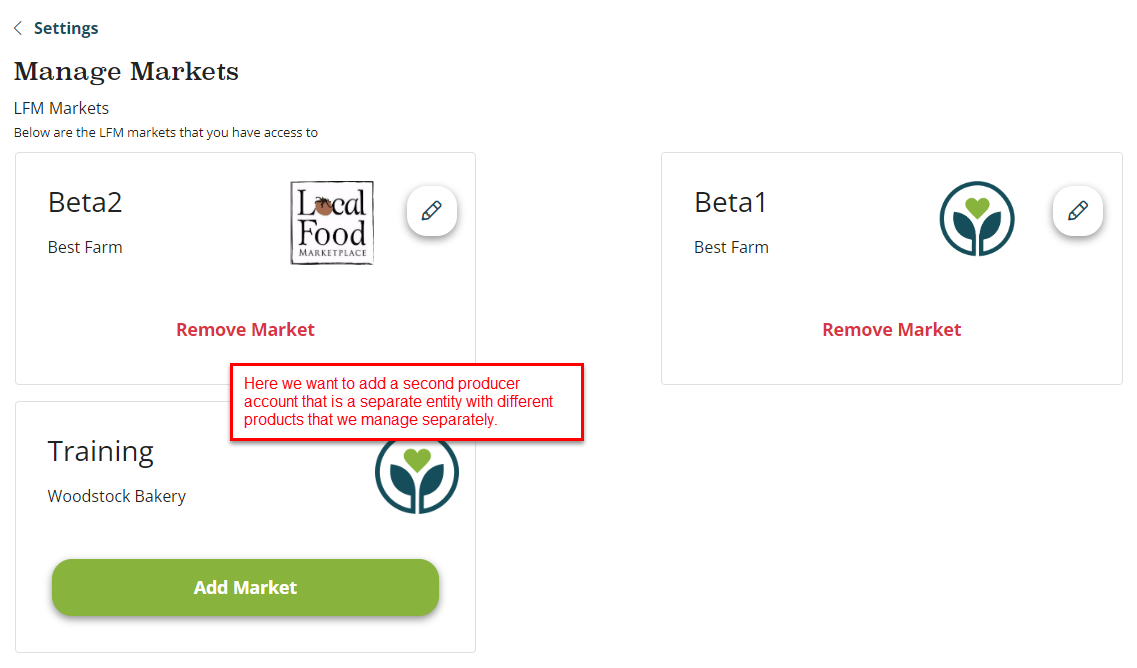Click the Local Food Marketplace logo
This screenshot has width=1137, height=668.
pos(332,222)
